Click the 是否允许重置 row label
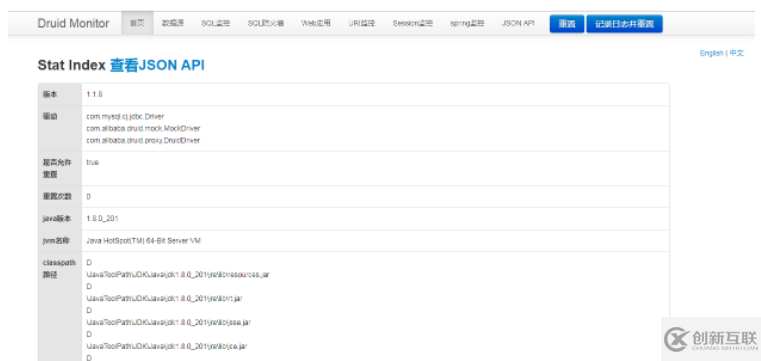 point(57,168)
